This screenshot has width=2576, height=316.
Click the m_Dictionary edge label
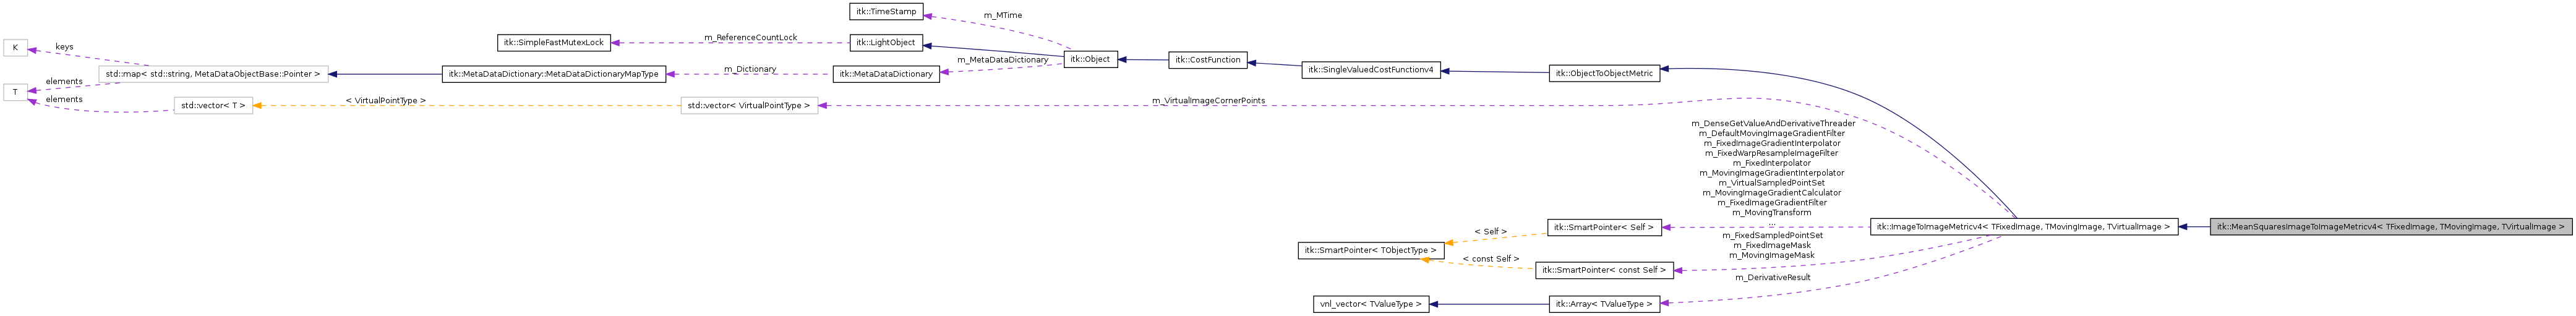click(750, 69)
